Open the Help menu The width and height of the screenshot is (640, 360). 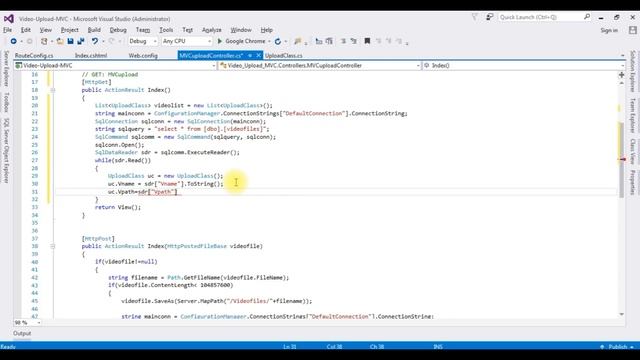click(x=267, y=30)
